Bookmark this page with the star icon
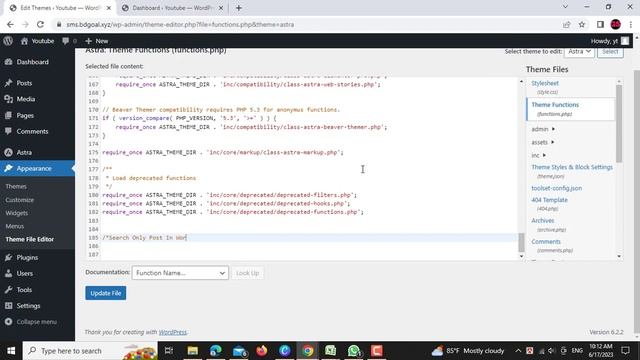 click(x=582, y=24)
